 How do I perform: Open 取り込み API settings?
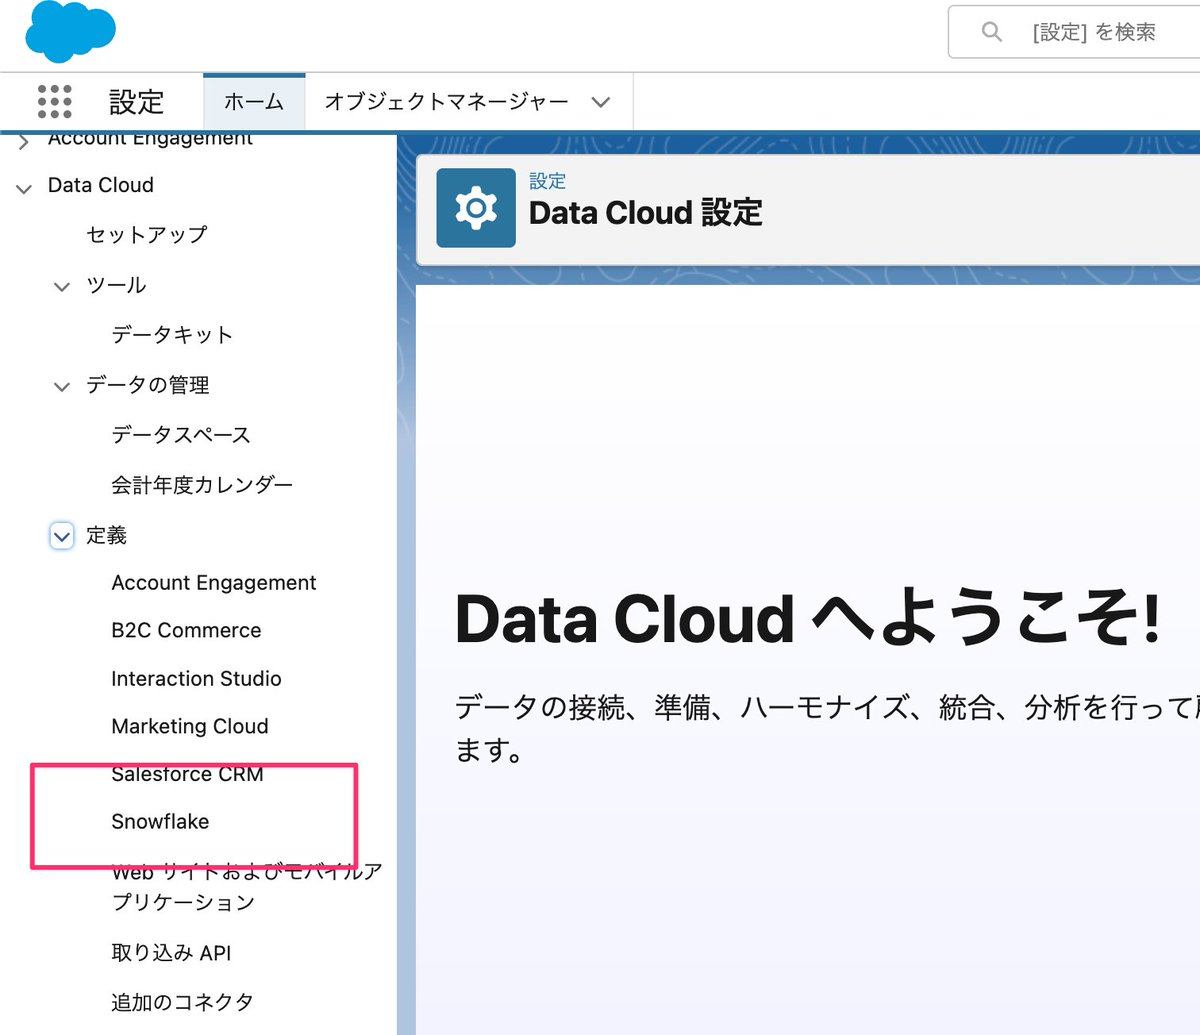(x=171, y=953)
